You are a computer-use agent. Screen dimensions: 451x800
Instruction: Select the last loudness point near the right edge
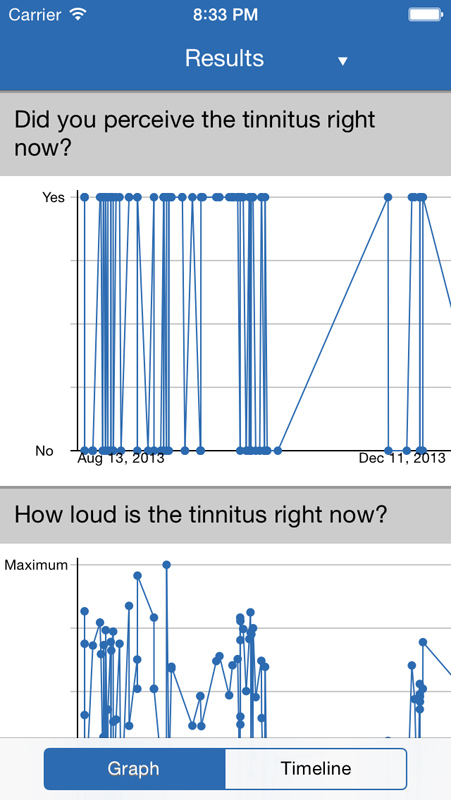pyautogui.click(x=422, y=642)
